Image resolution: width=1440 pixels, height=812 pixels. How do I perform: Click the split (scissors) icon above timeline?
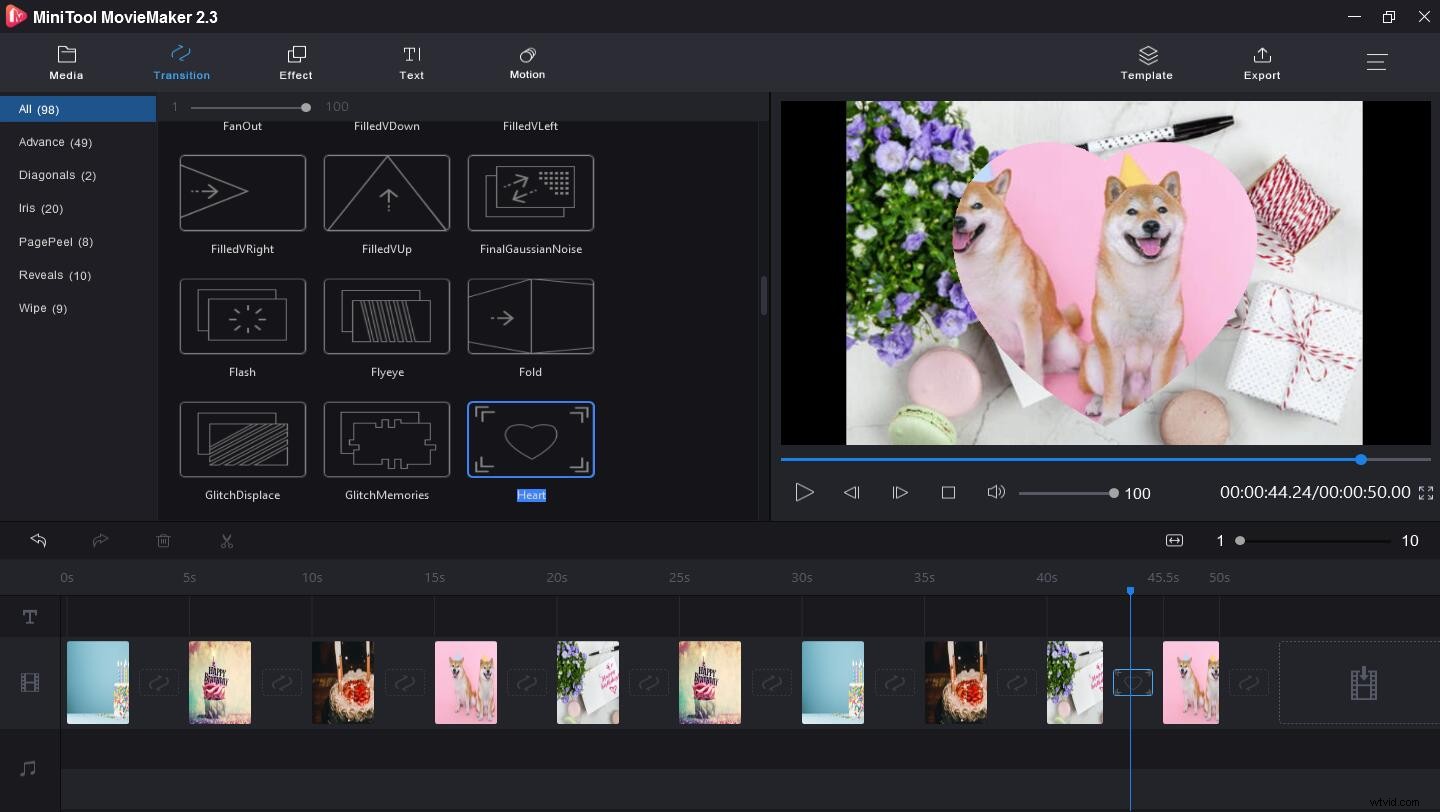coord(227,540)
